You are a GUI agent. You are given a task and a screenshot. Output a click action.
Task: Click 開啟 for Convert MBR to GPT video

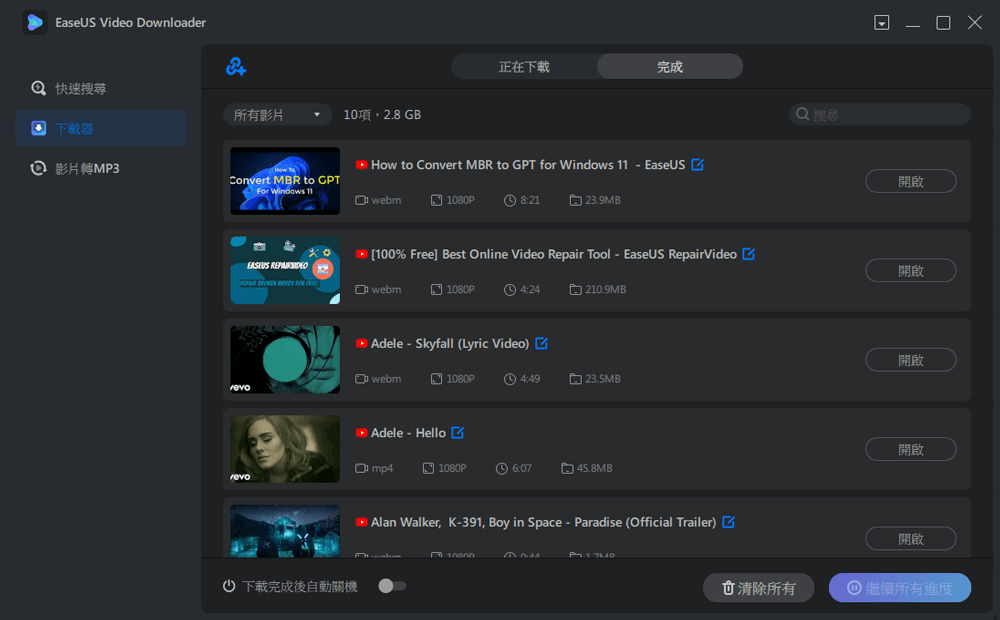[x=911, y=181]
